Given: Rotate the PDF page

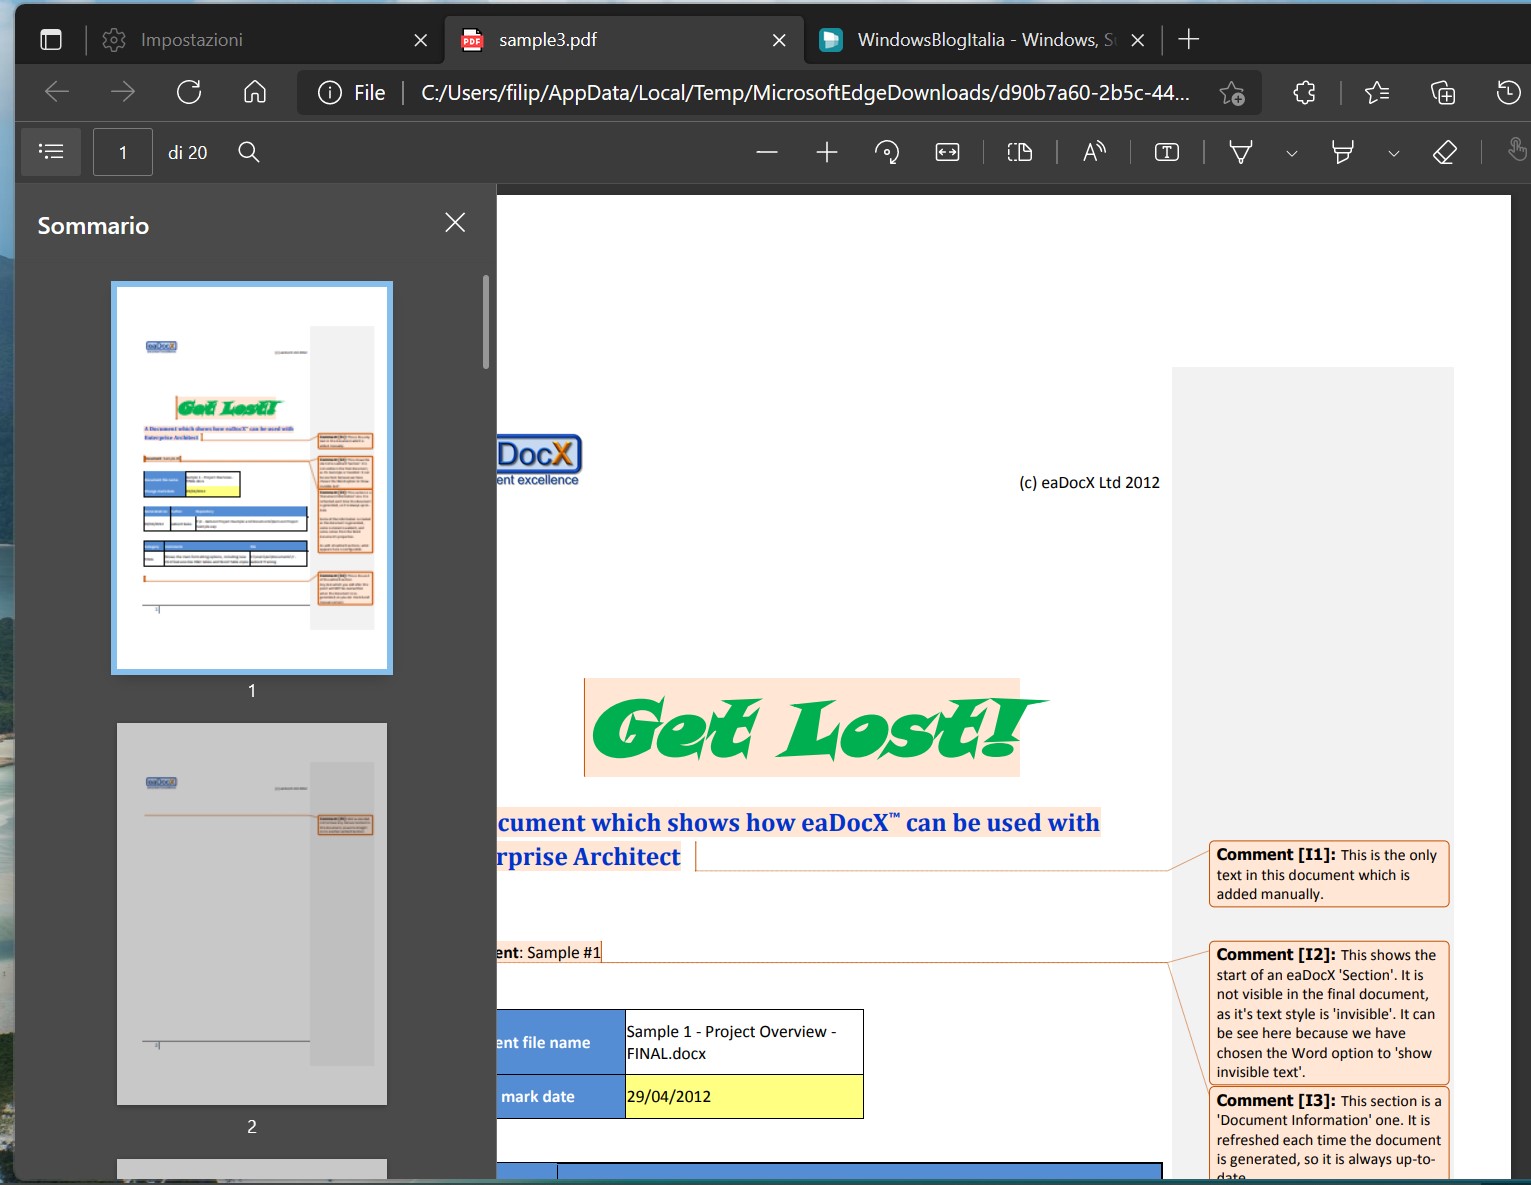Looking at the screenshot, I should [x=887, y=152].
